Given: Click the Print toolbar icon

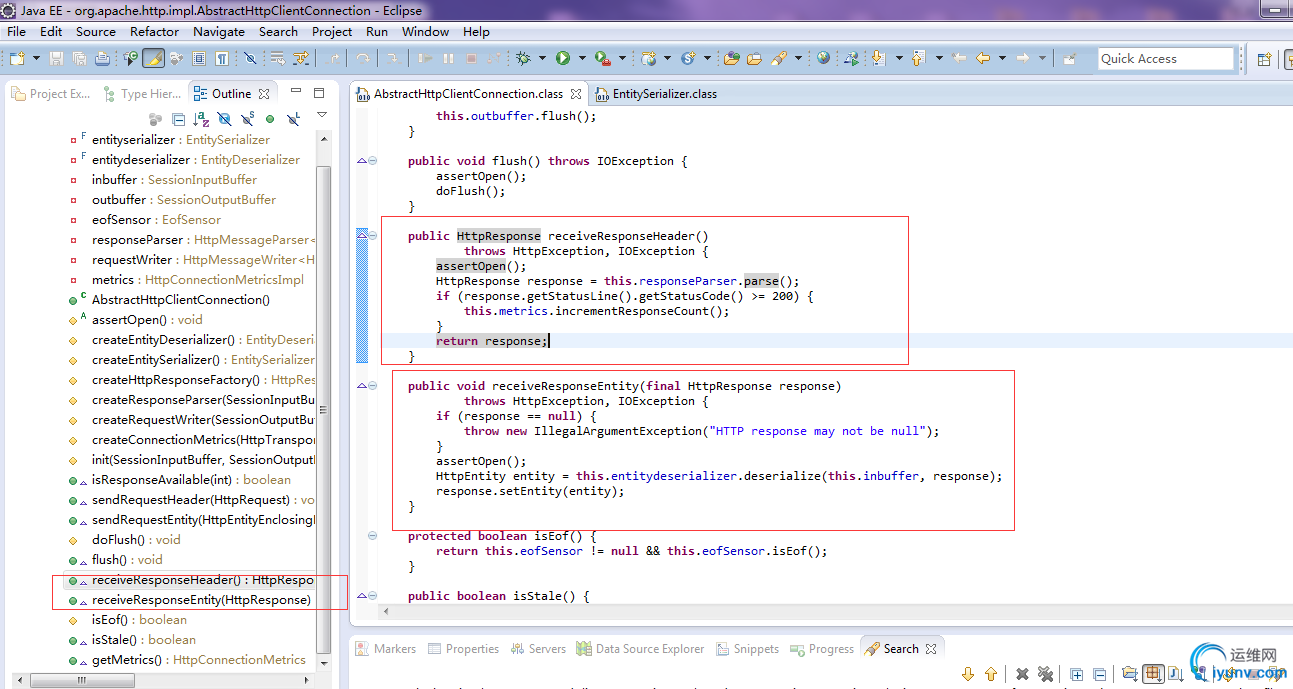Looking at the screenshot, I should point(102,58).
